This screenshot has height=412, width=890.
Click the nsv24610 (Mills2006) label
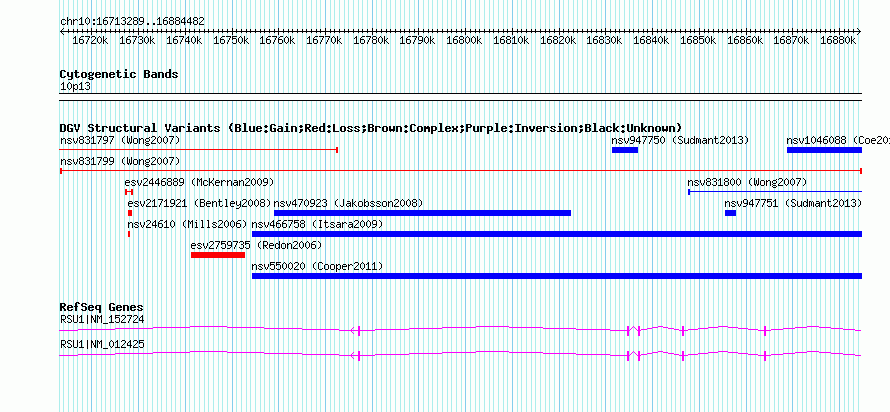coord(188,224)
